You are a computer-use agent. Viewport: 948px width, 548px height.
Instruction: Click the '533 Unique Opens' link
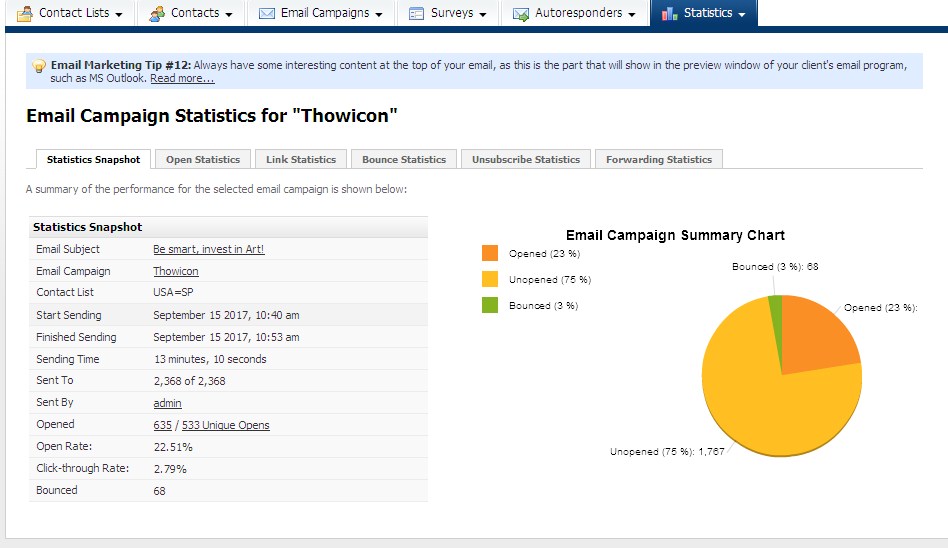[225, 426]
